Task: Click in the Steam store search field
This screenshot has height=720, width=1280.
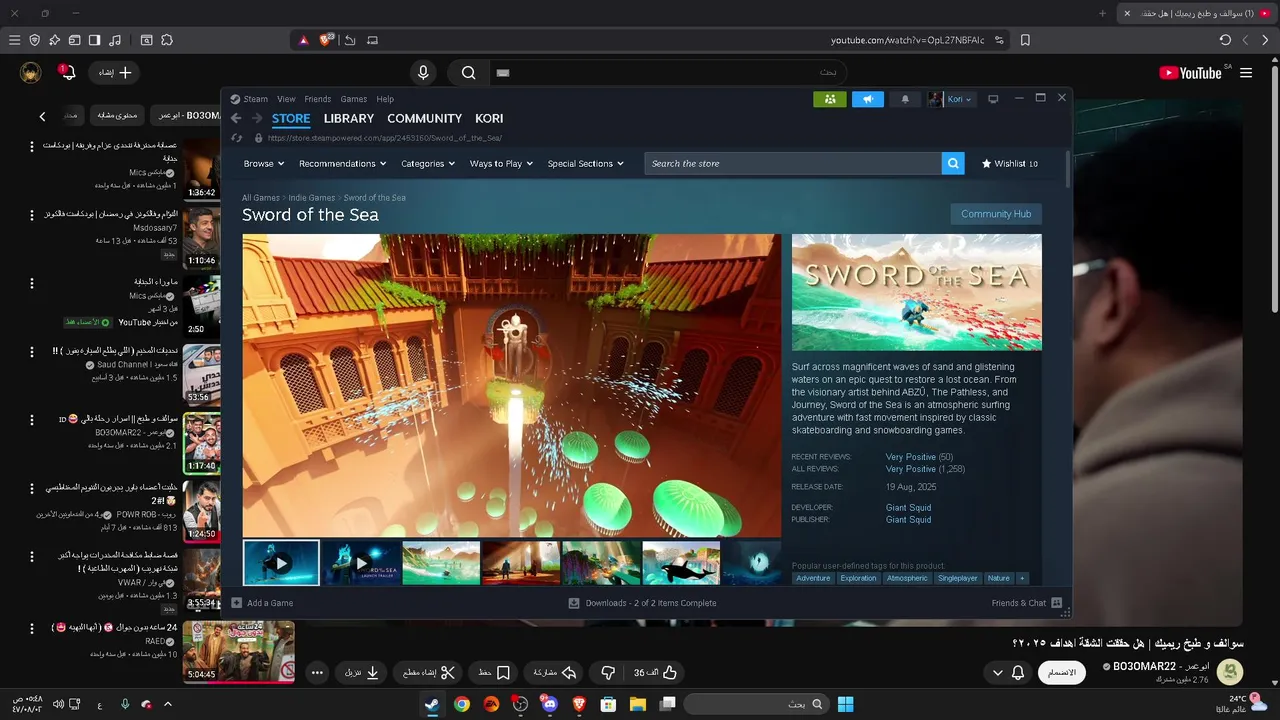Action: [793, 163]
